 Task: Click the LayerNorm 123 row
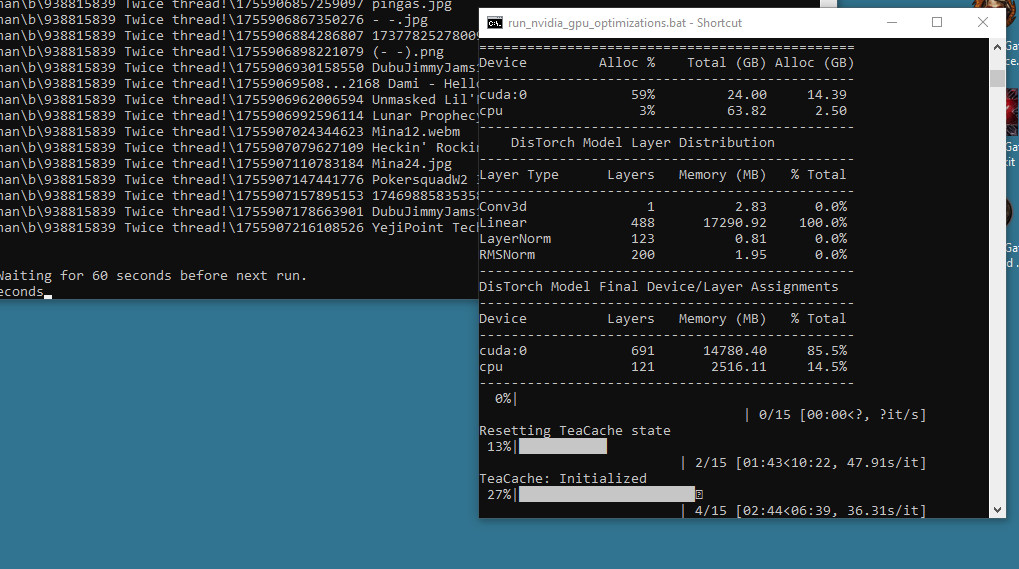coord(663,239)
